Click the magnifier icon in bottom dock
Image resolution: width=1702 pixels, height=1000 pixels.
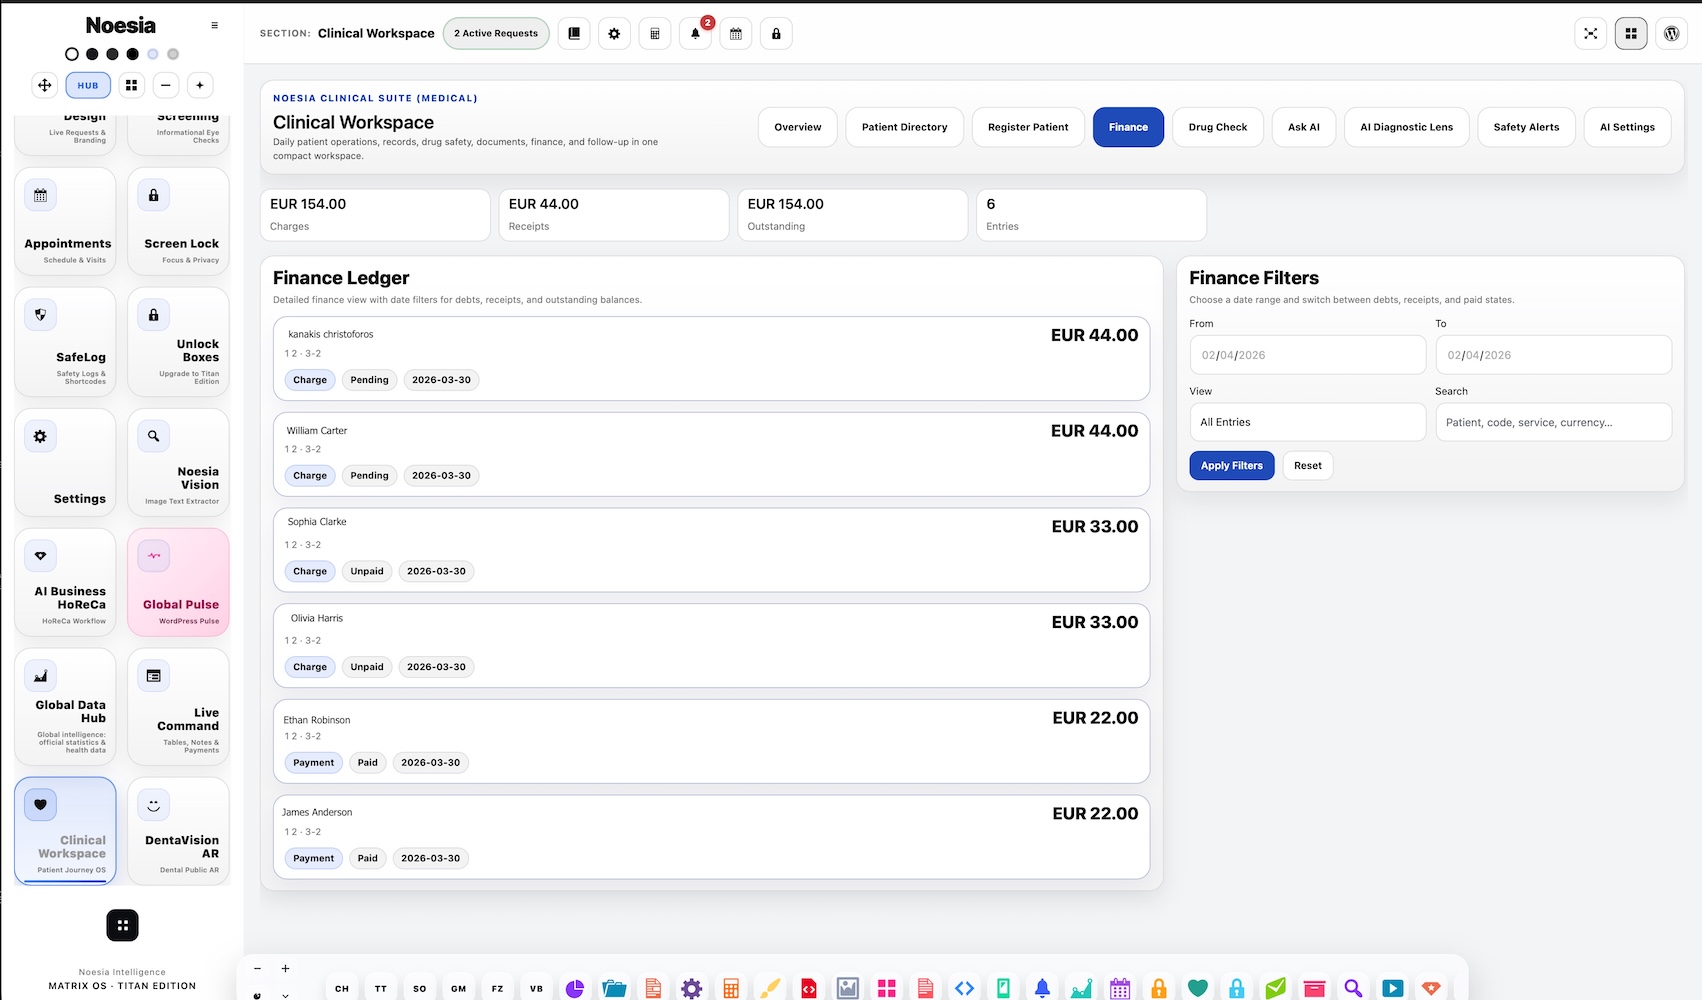1353,988
